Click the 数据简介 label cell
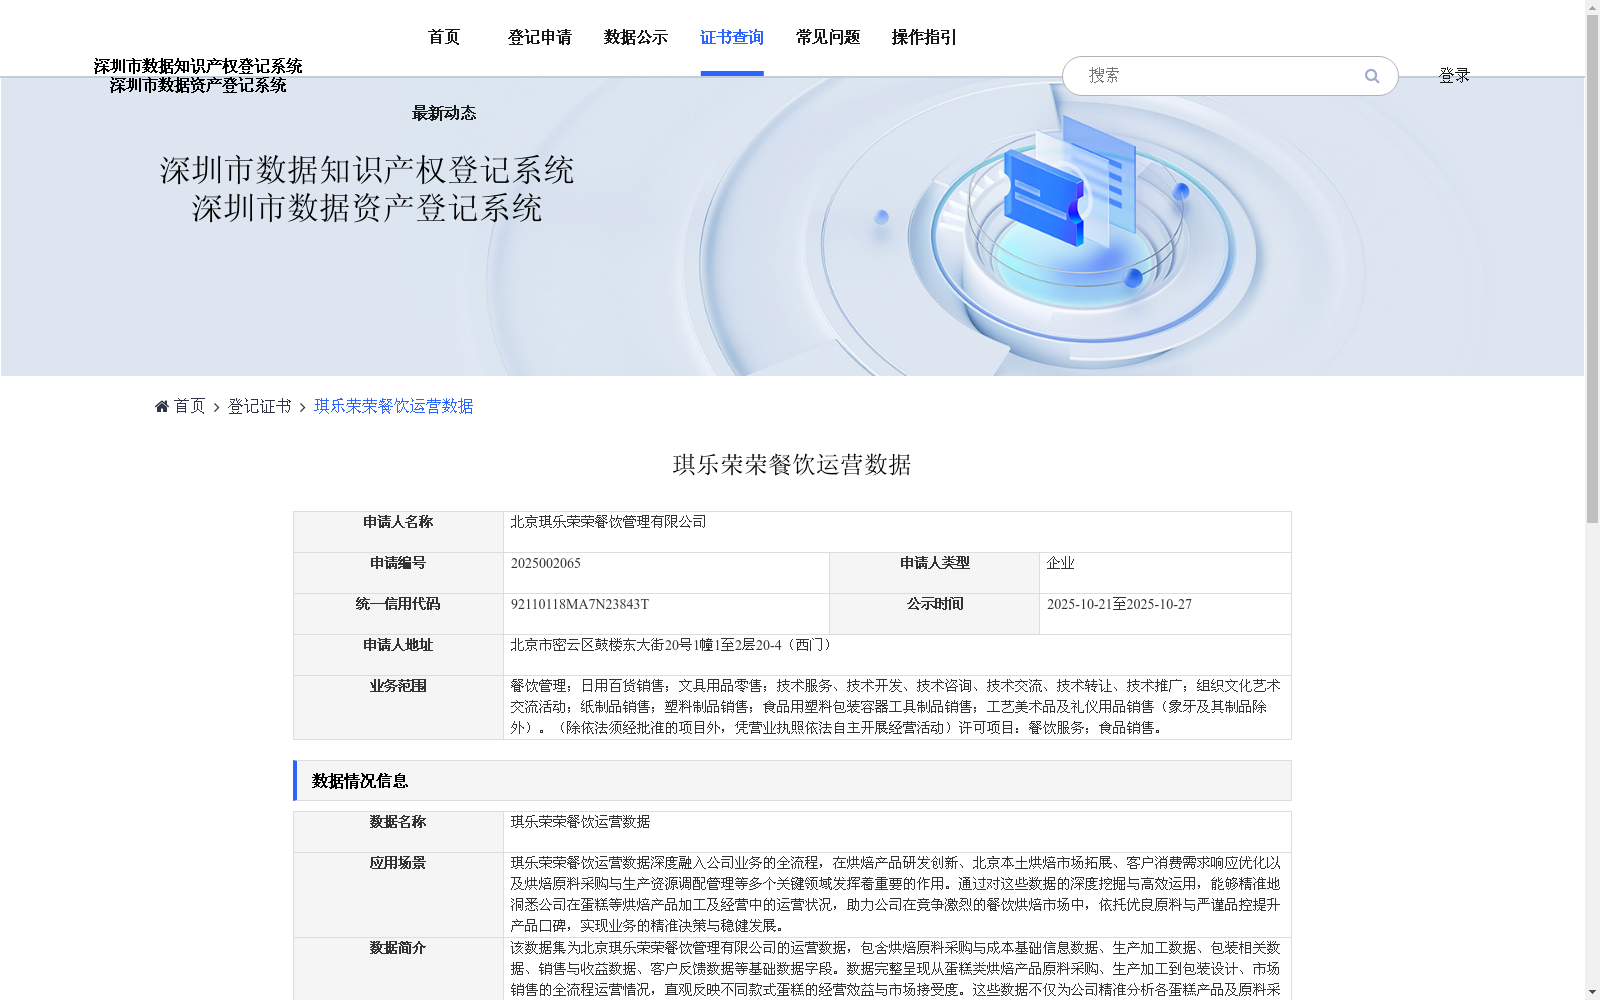1600x1000 pixels. (x=398, y=969)
